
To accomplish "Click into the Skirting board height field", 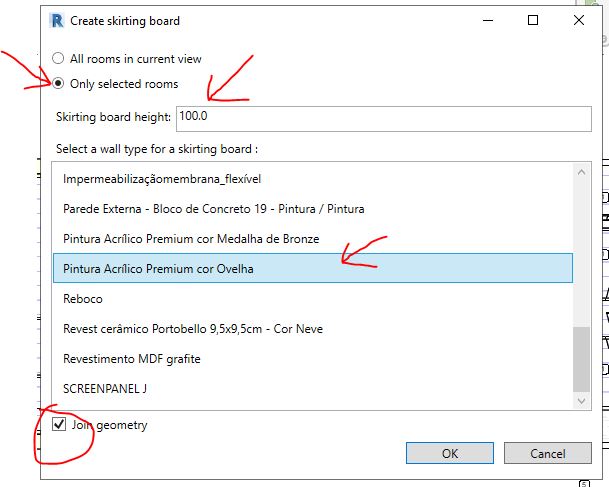I will pos(384,118).
